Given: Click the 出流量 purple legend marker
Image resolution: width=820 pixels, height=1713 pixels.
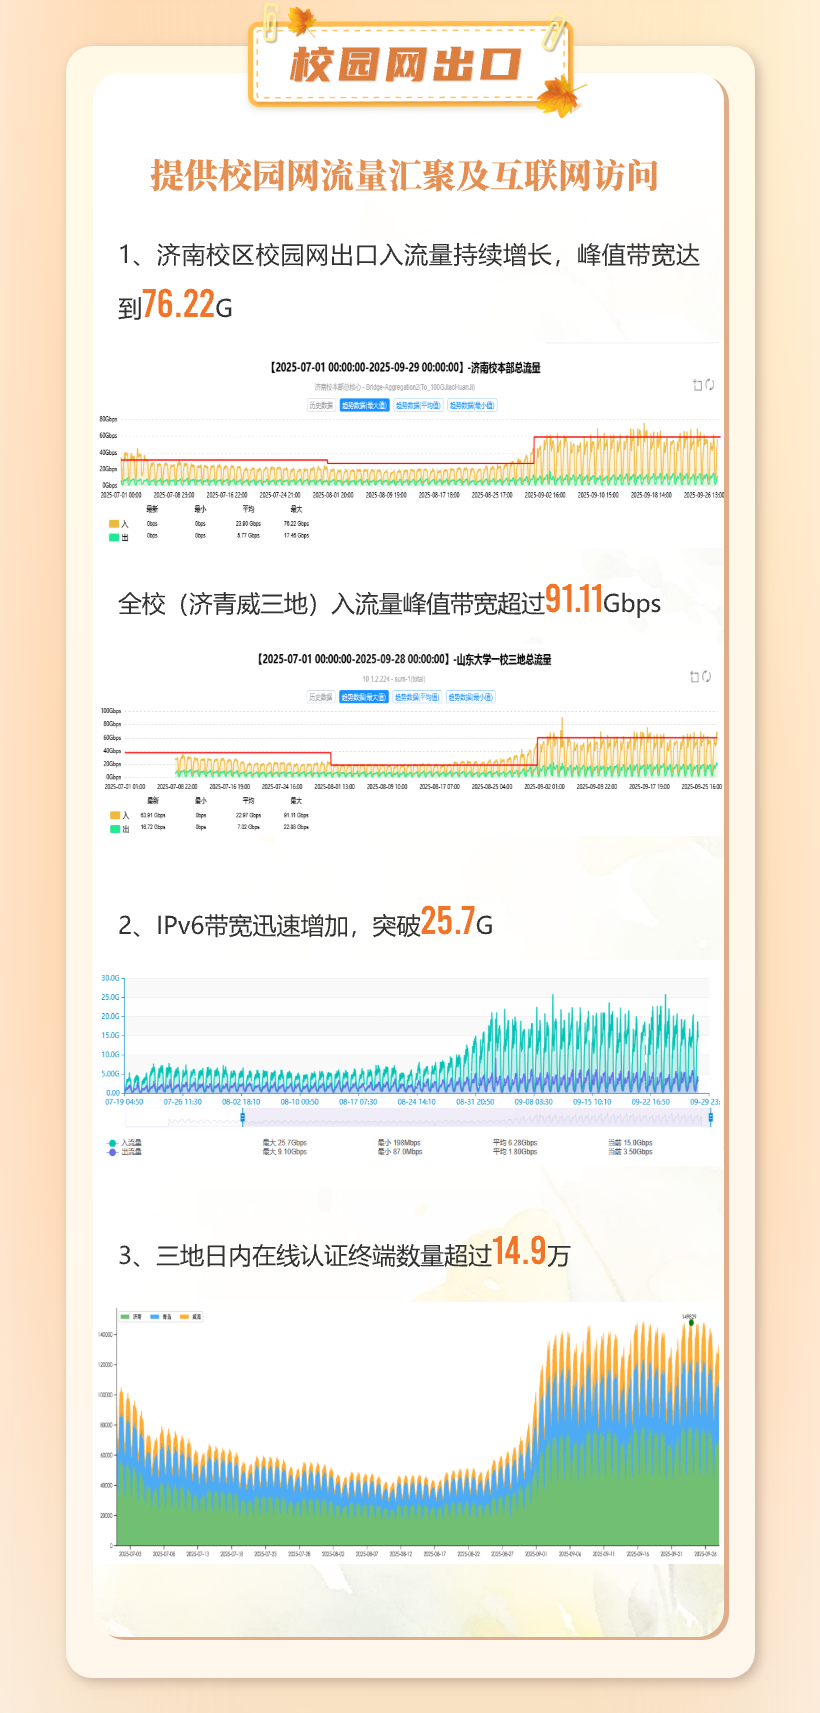Looking at the screenshot, I should point(112,1152).
